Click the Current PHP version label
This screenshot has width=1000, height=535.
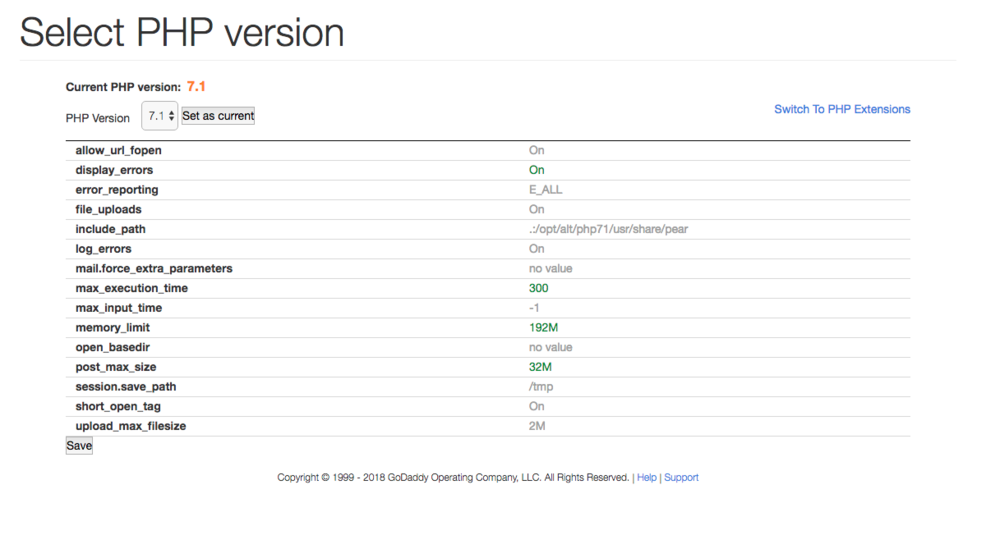pyautogui.click(x=123, y=87)
